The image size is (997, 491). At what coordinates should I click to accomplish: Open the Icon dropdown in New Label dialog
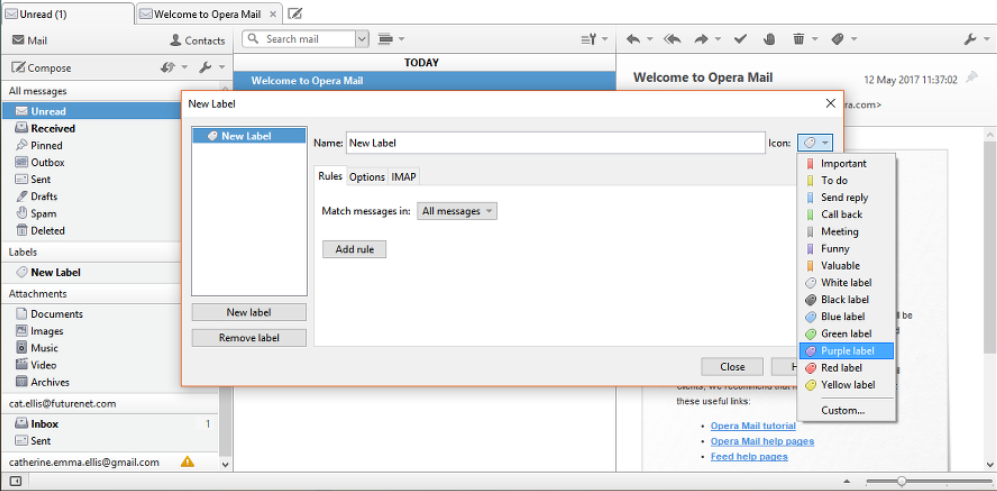[x=815, y=143]
